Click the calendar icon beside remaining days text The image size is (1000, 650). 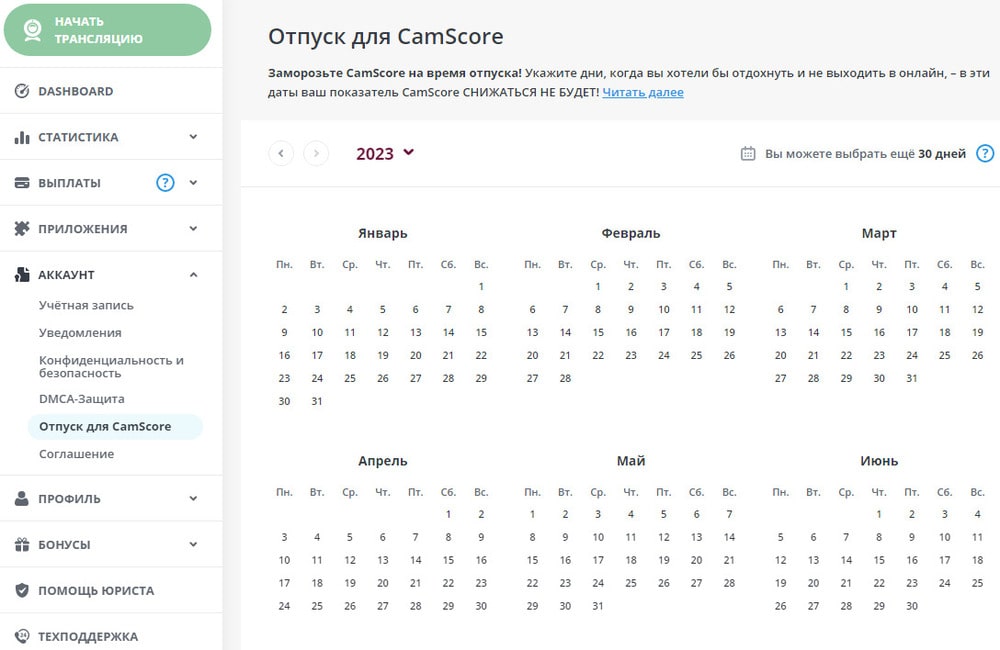tap(748, 154)
